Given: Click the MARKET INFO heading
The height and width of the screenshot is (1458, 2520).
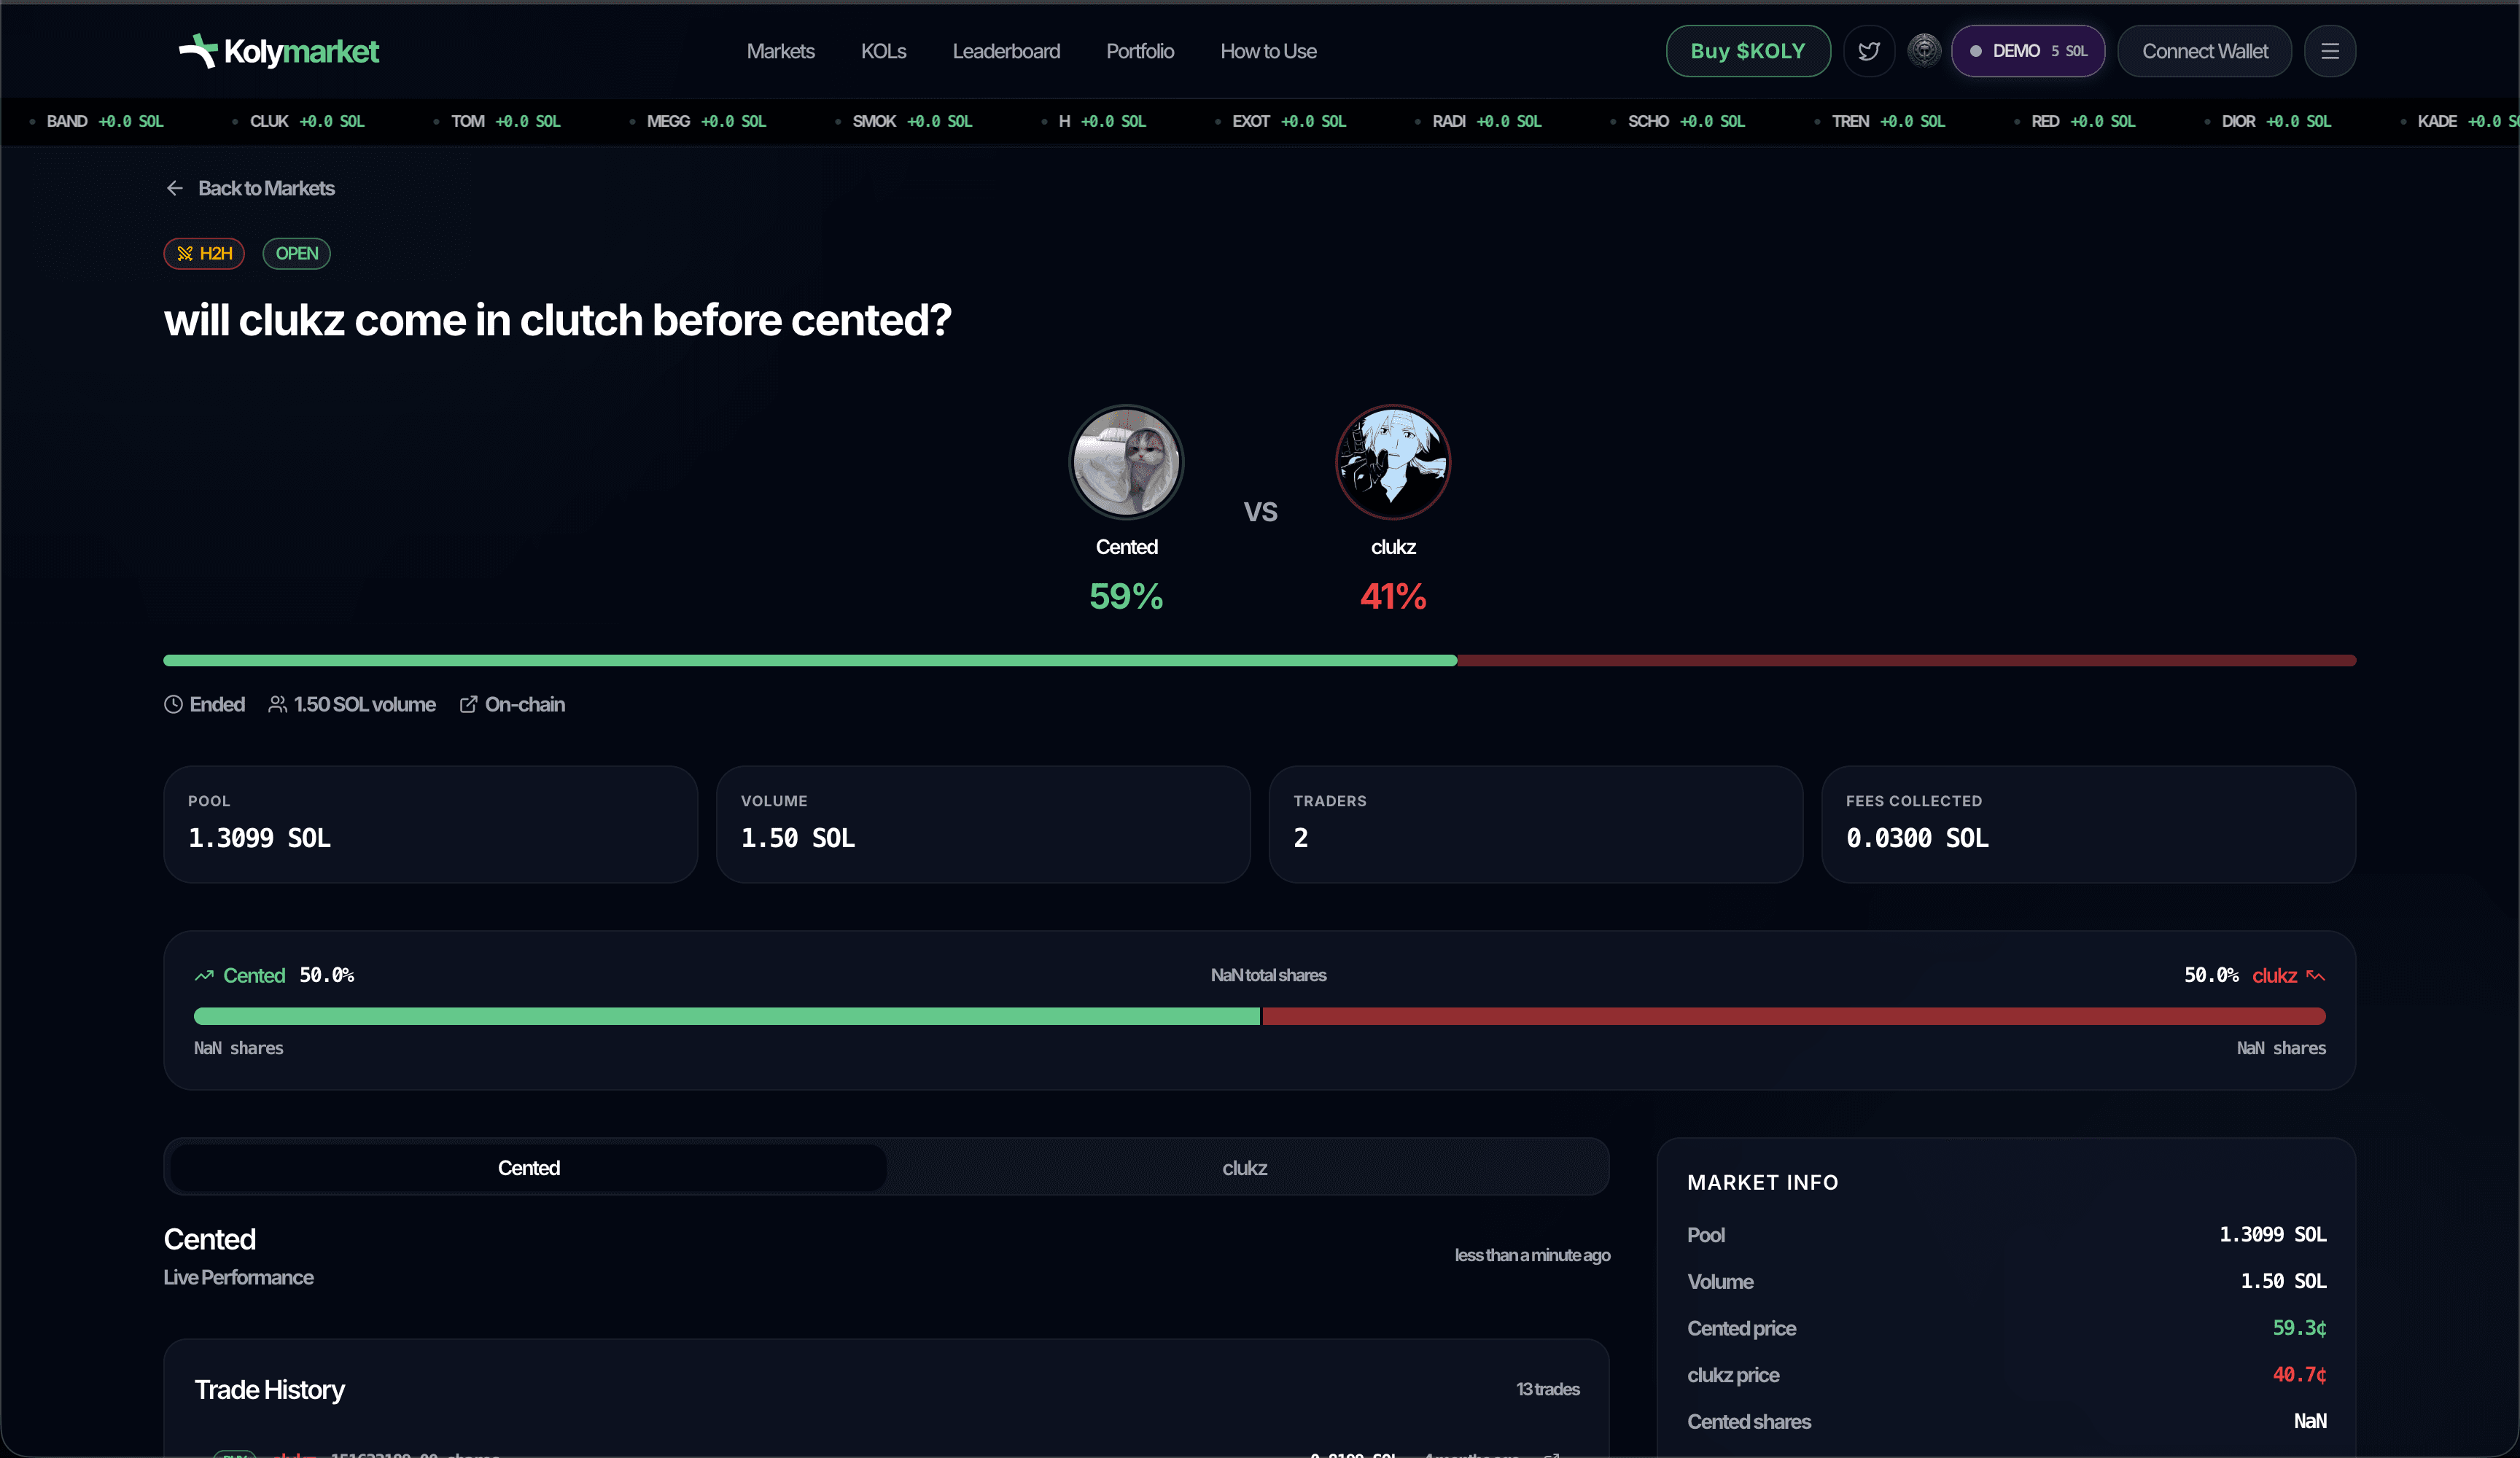Looking at the screenshot, I should click(x=1762, y=1182).
